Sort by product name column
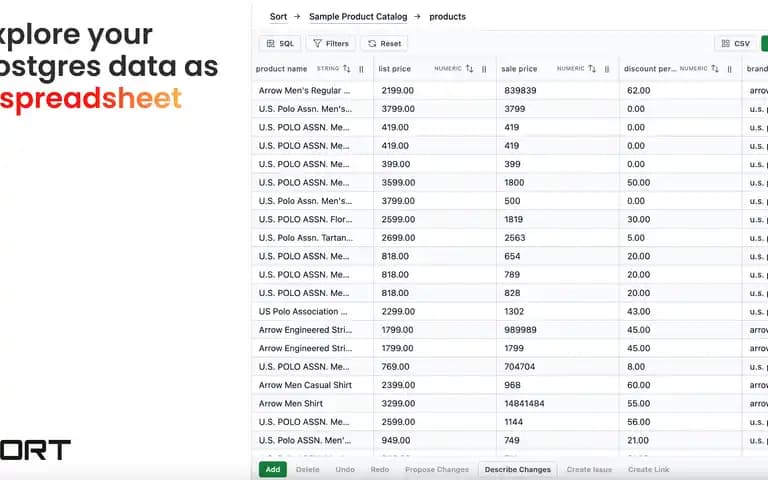 pyautogui.click(x=346, y=69)
